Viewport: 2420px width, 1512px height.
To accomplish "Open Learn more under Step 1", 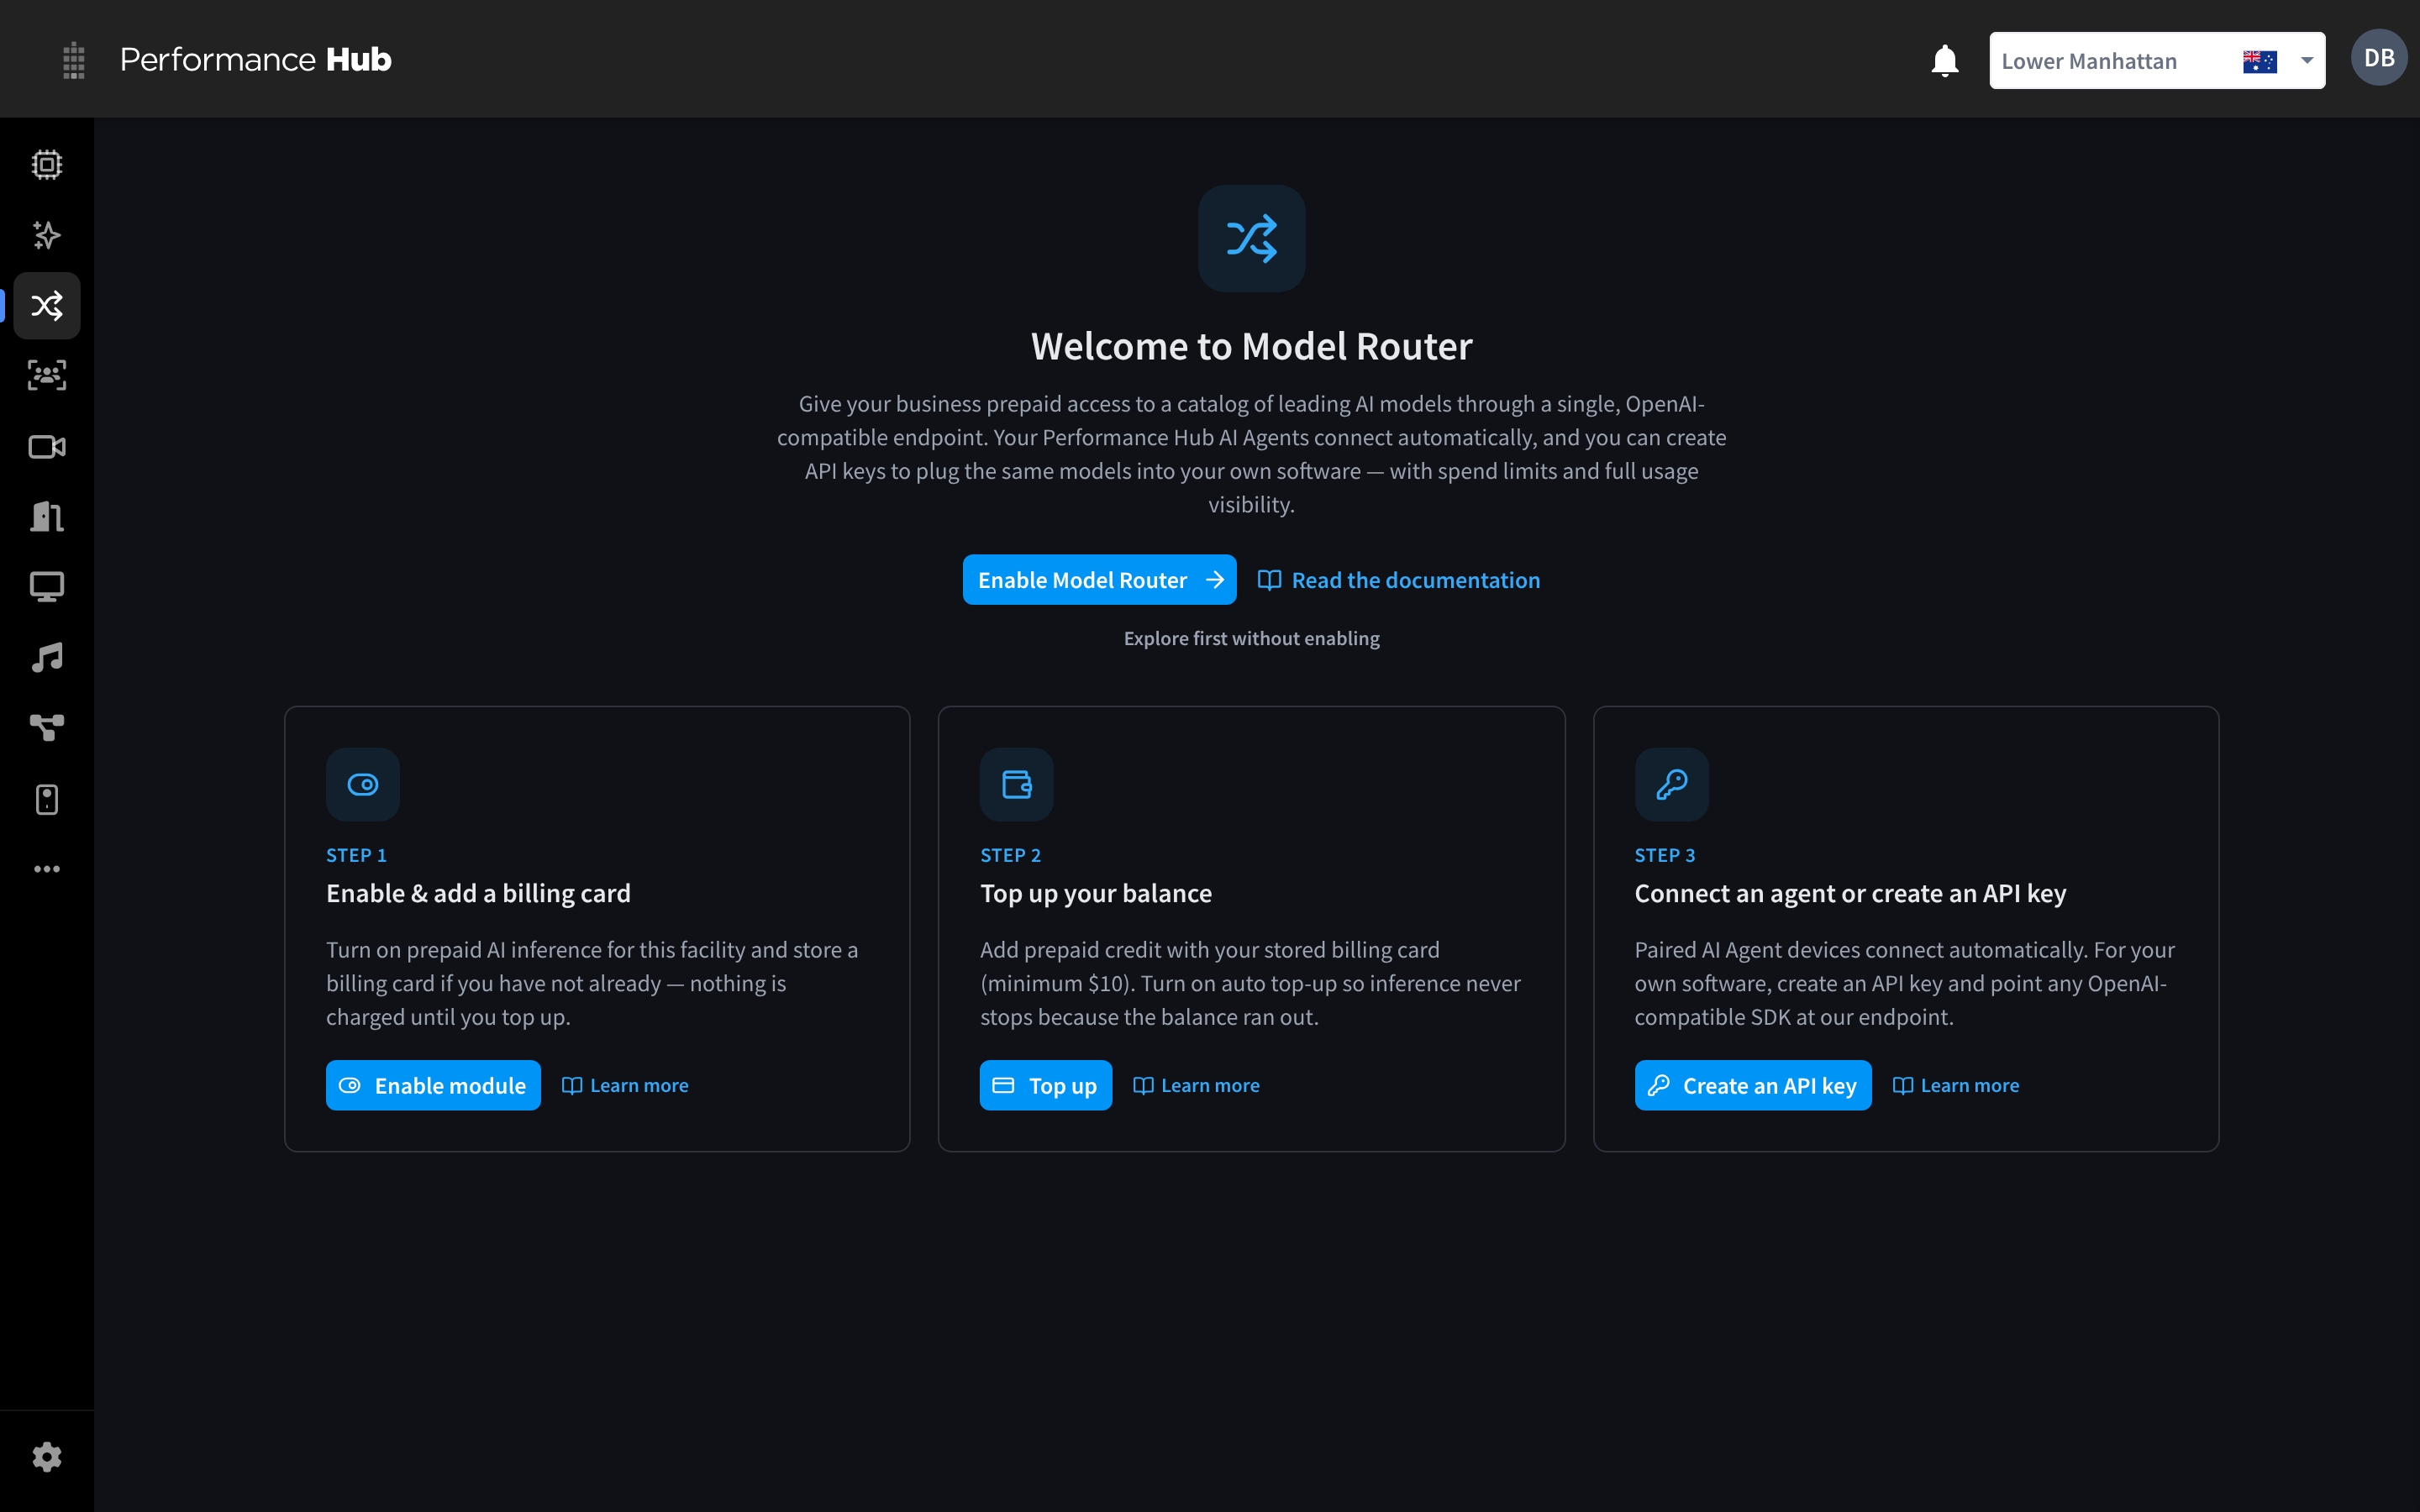I will [625, 1085].
